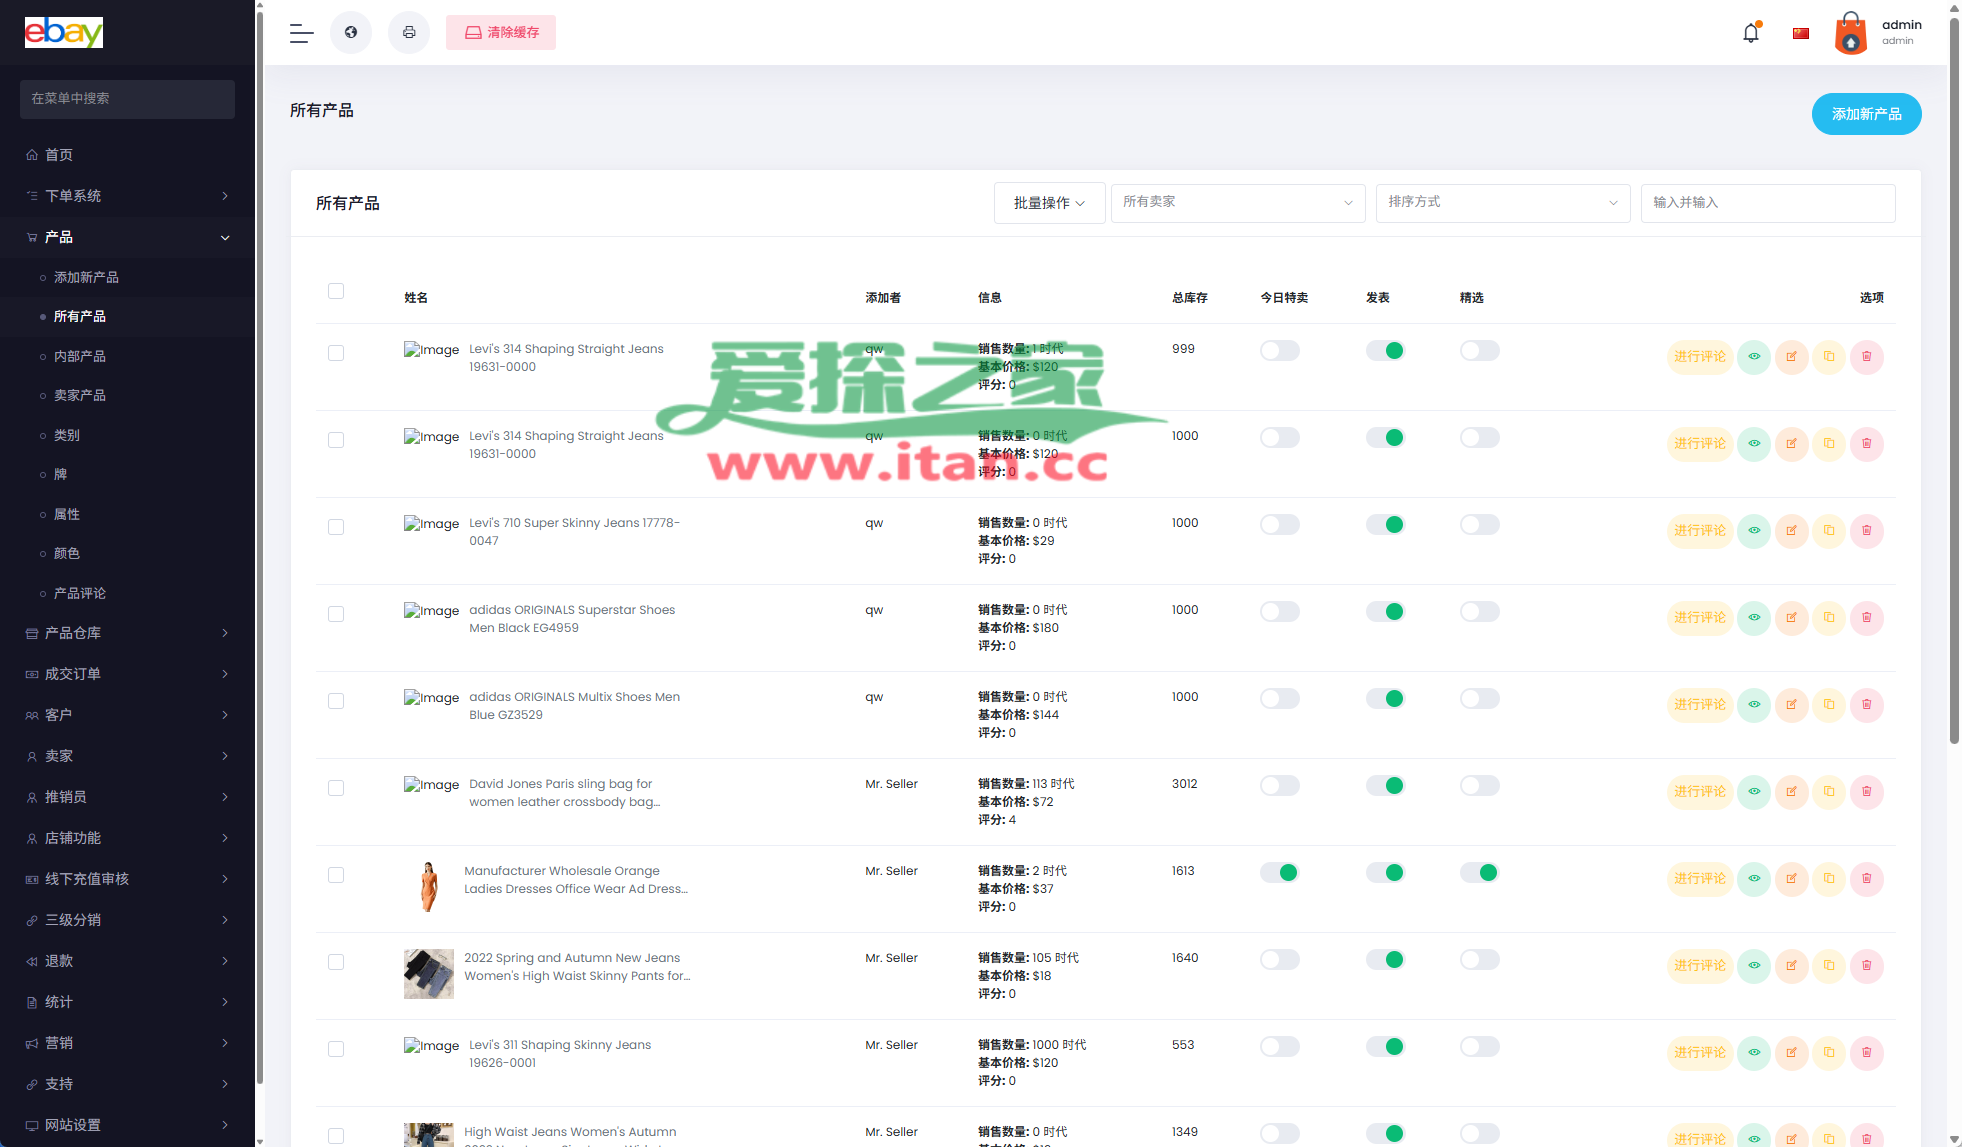Enable 精选 toggle for David Jones sling bag
This screenshot has width=1962, height=1147.
point(1479,786)
